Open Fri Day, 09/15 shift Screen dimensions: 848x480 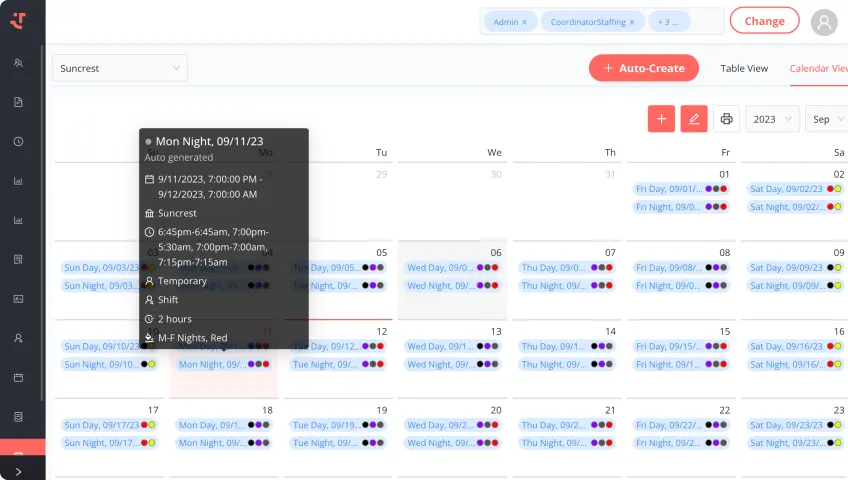point(681,346)
